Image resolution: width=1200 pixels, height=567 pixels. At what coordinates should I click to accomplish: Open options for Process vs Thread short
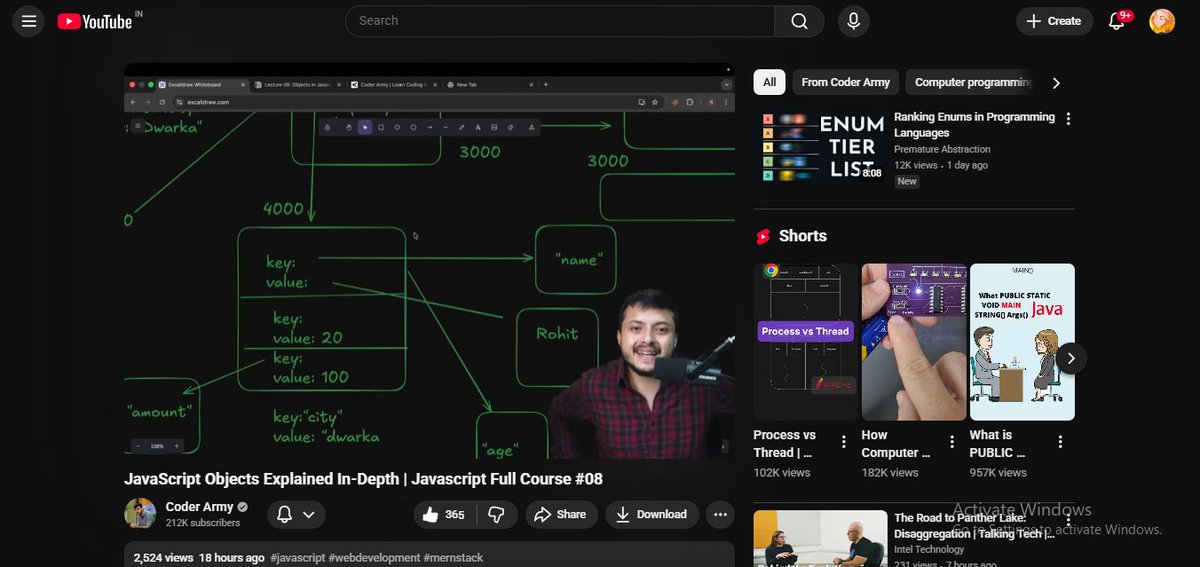844,442
